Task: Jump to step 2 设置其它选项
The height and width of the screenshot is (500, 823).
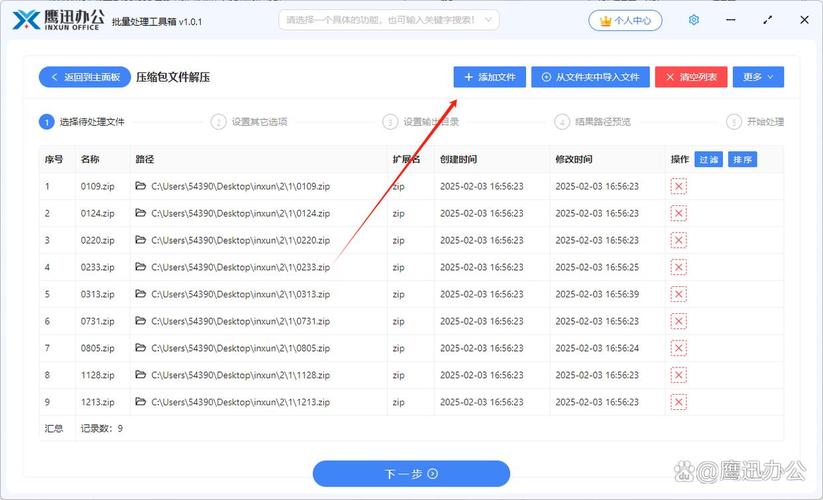Action: point(249,122)
